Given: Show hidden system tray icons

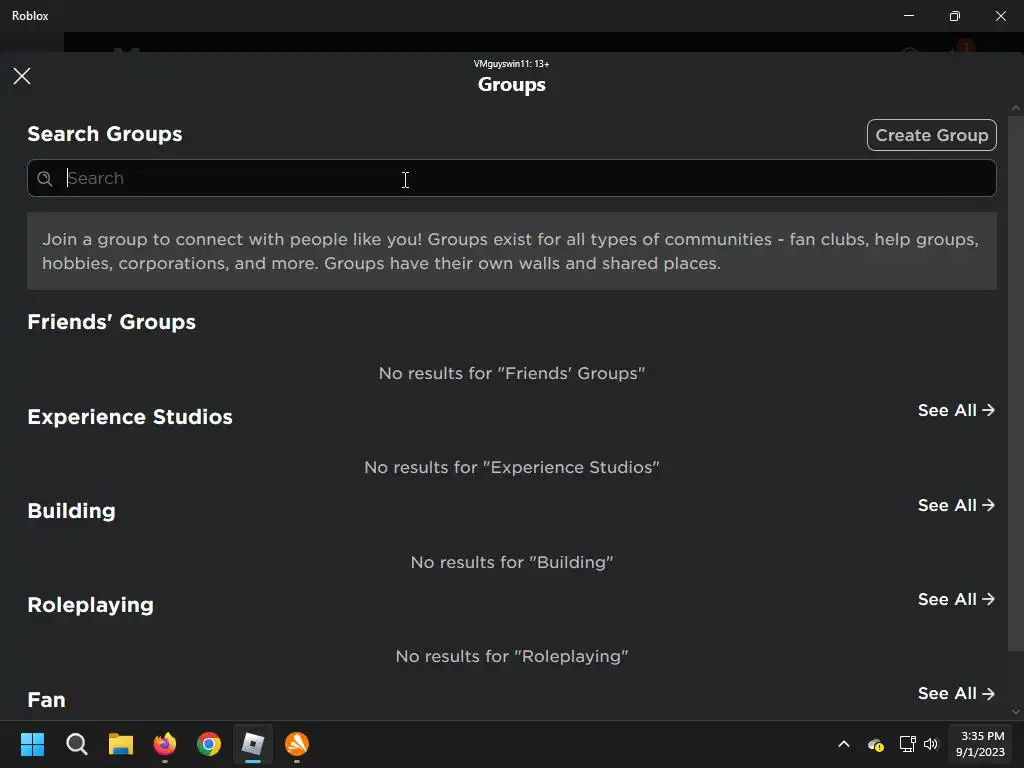Looking at the screenshot, I should [x=844, y=744].
